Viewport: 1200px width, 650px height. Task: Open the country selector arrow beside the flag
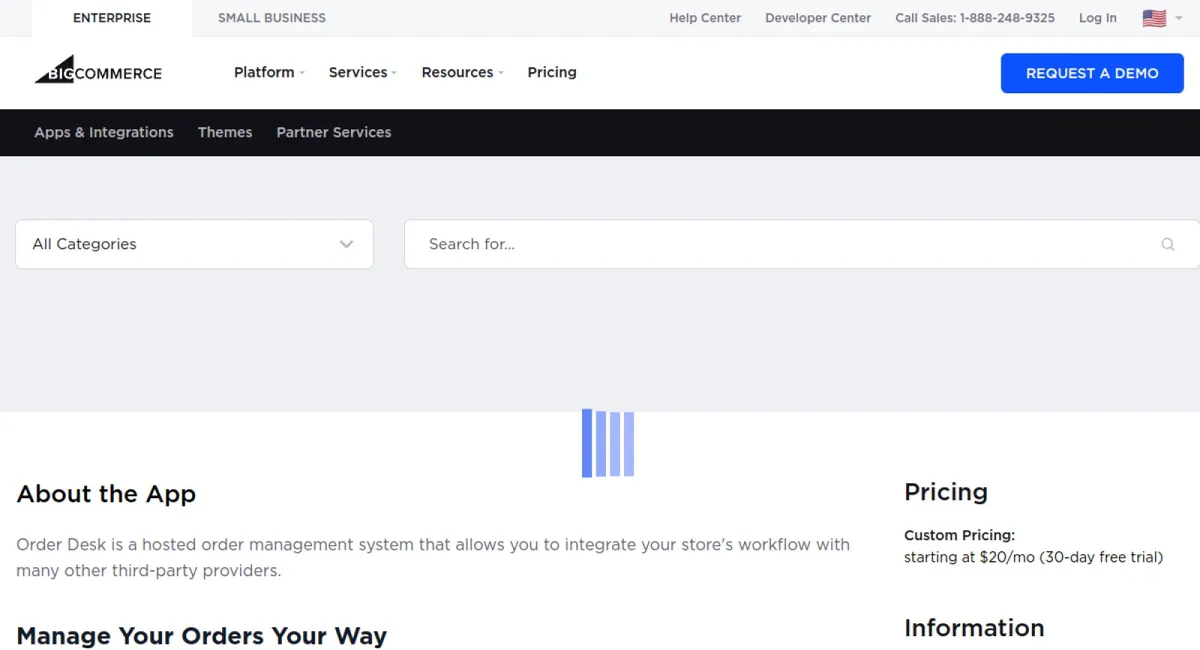pos(1179,18)
